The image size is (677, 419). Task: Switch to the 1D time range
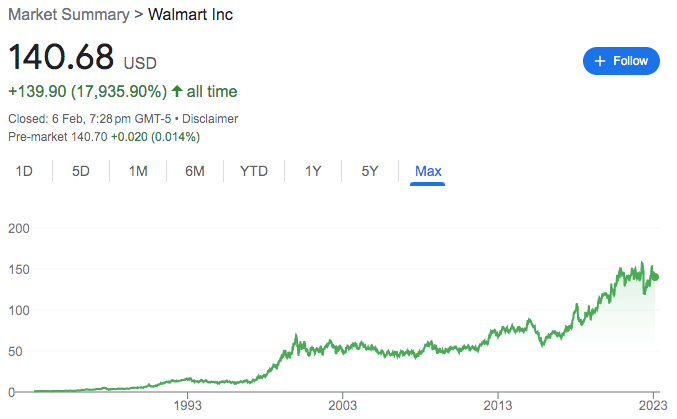(24, 171)
